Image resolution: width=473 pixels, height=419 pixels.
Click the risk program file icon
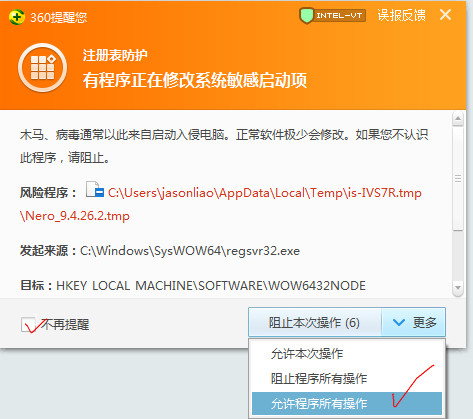[95, 190]
